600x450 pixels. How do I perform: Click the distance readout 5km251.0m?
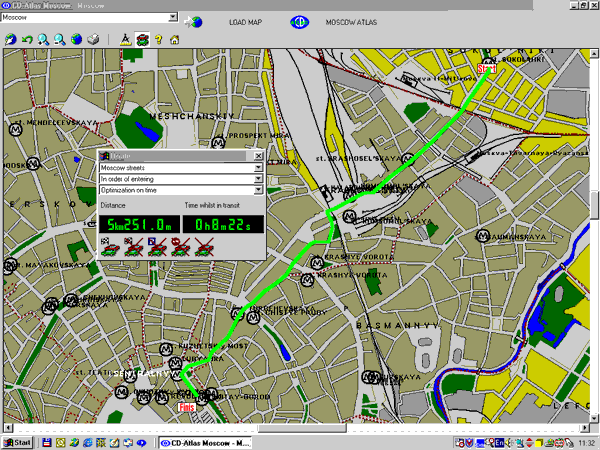click(x=139, y=224)
